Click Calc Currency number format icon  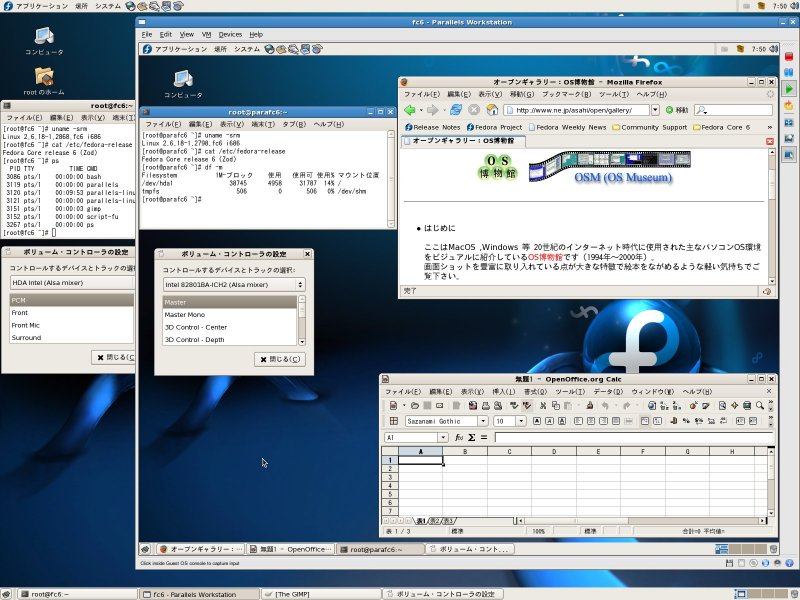(x=674, y=421)
